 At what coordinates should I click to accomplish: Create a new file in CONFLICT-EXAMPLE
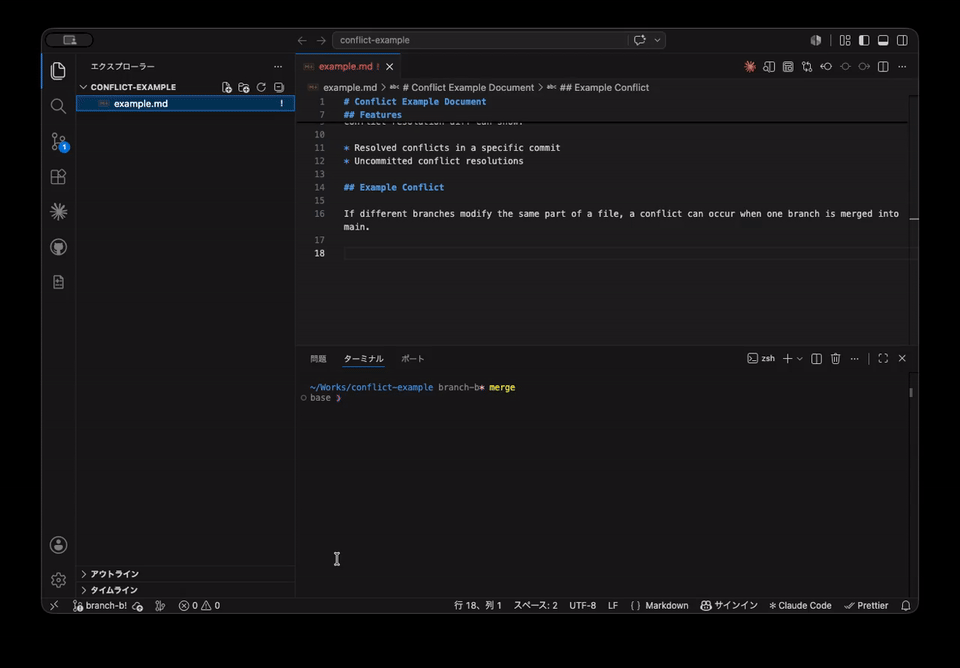click(227, 88)
